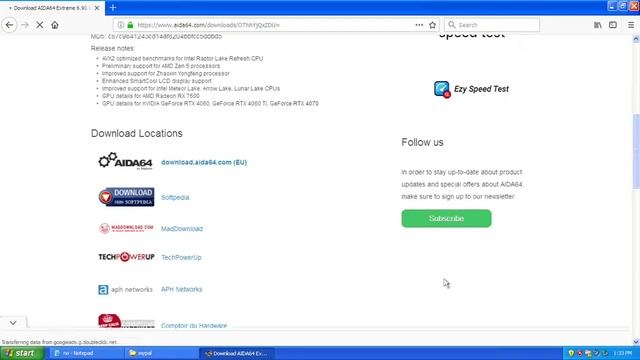
Task: Open page actions three-dot menu
Action: (x=419, y=25)
